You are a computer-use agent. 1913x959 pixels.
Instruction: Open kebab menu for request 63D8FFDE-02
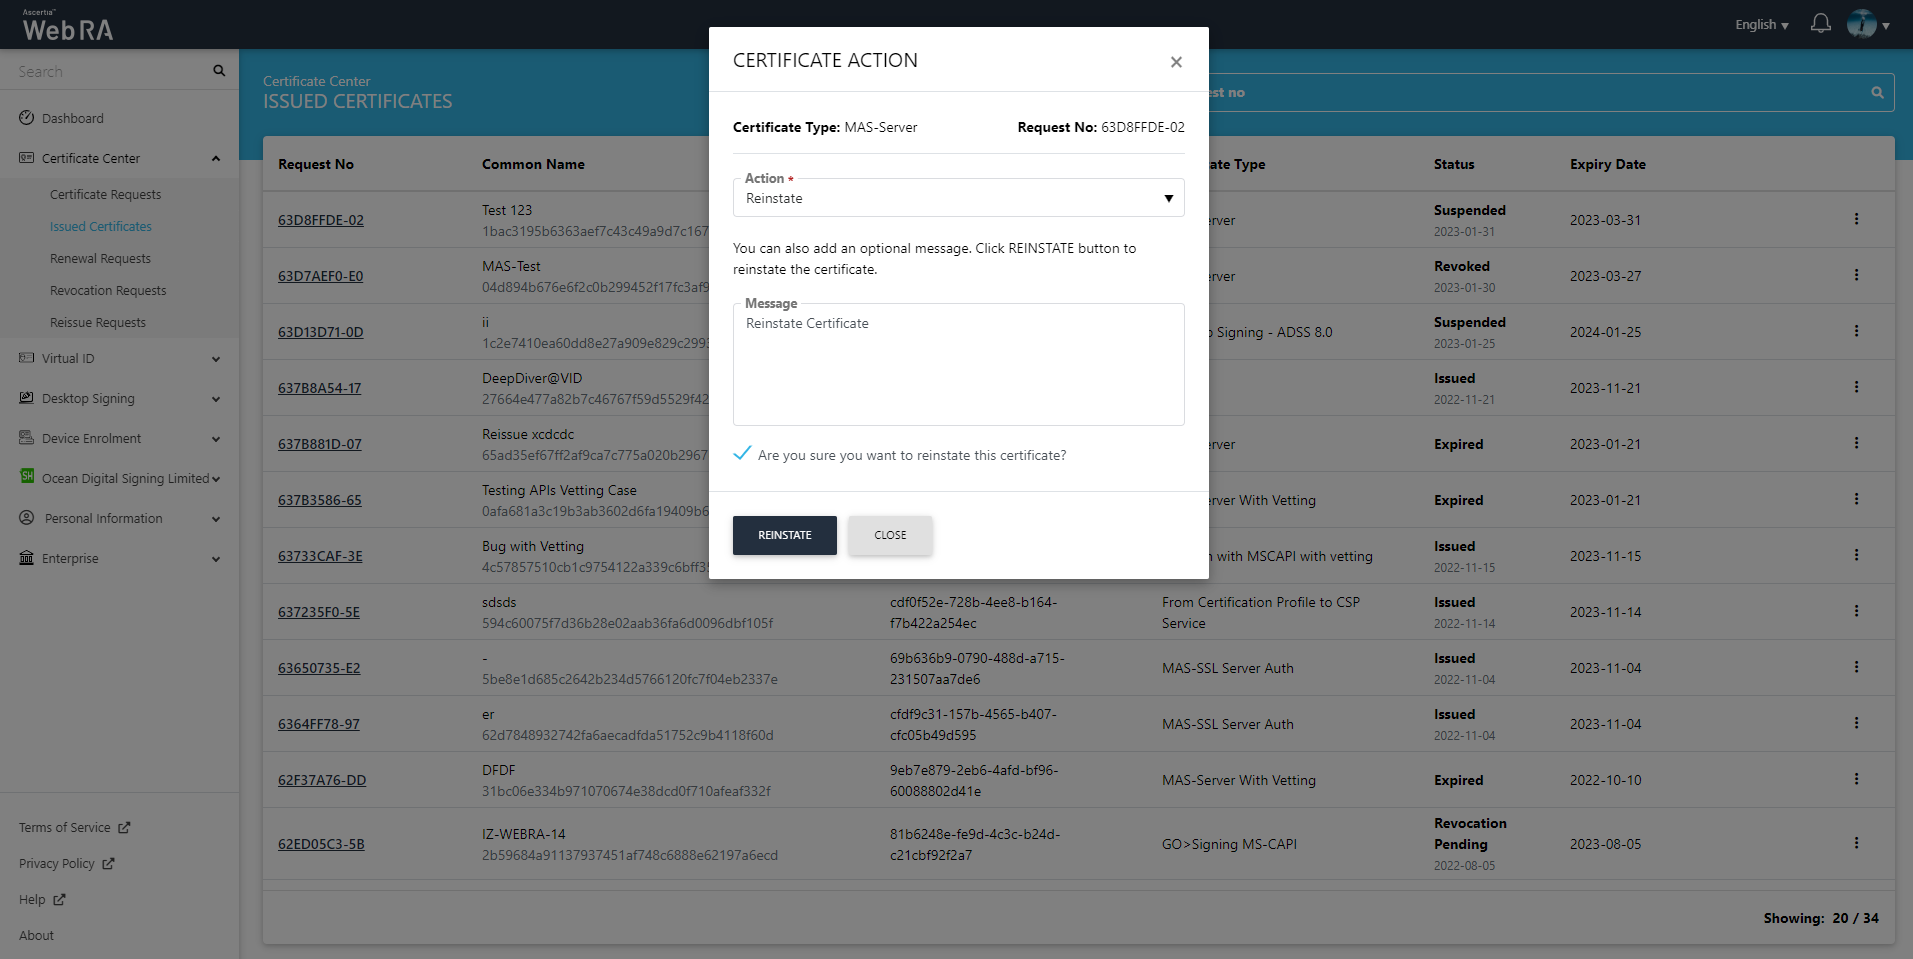click(x=1856, y=219)
